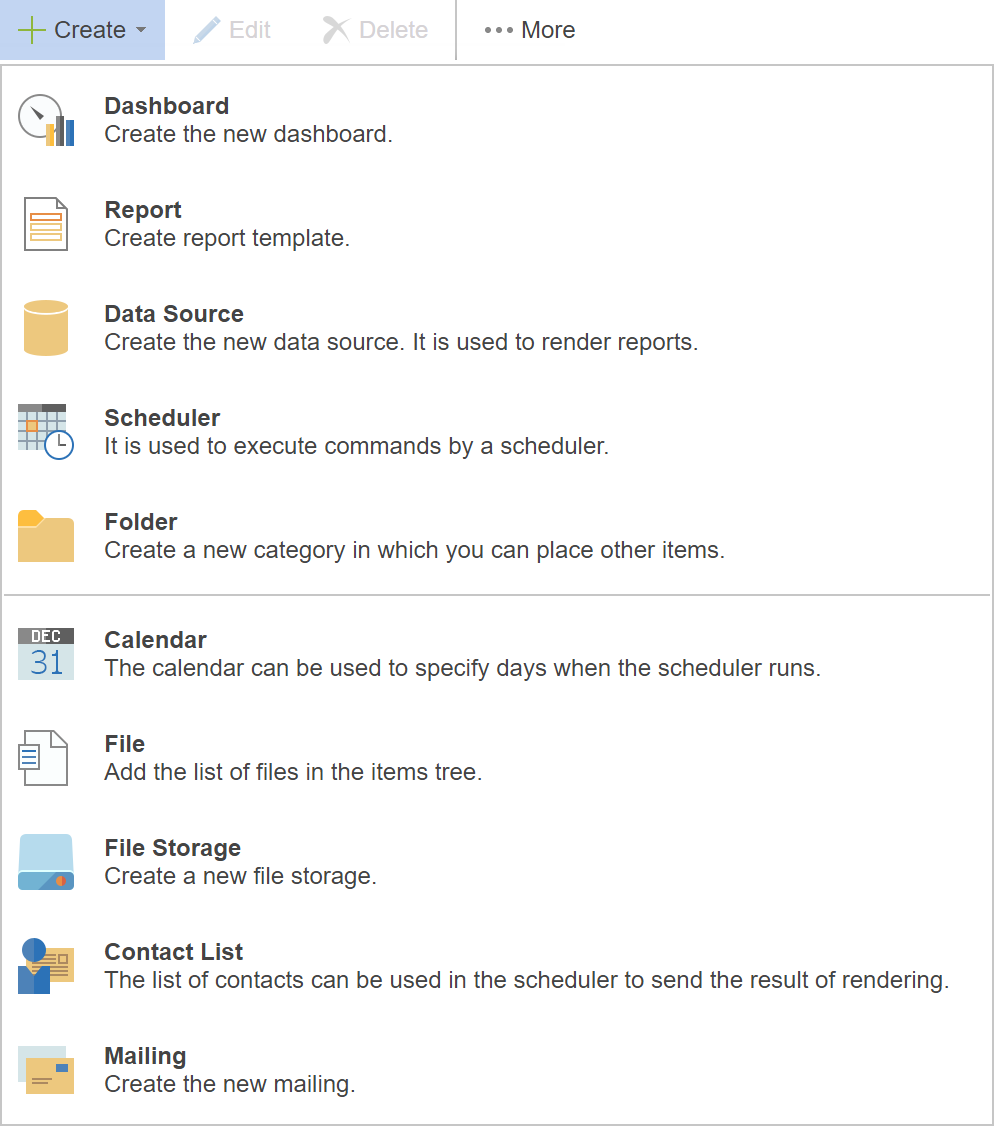
Task: Click the Mailing envelope icon
Action: click(46, 1070)
